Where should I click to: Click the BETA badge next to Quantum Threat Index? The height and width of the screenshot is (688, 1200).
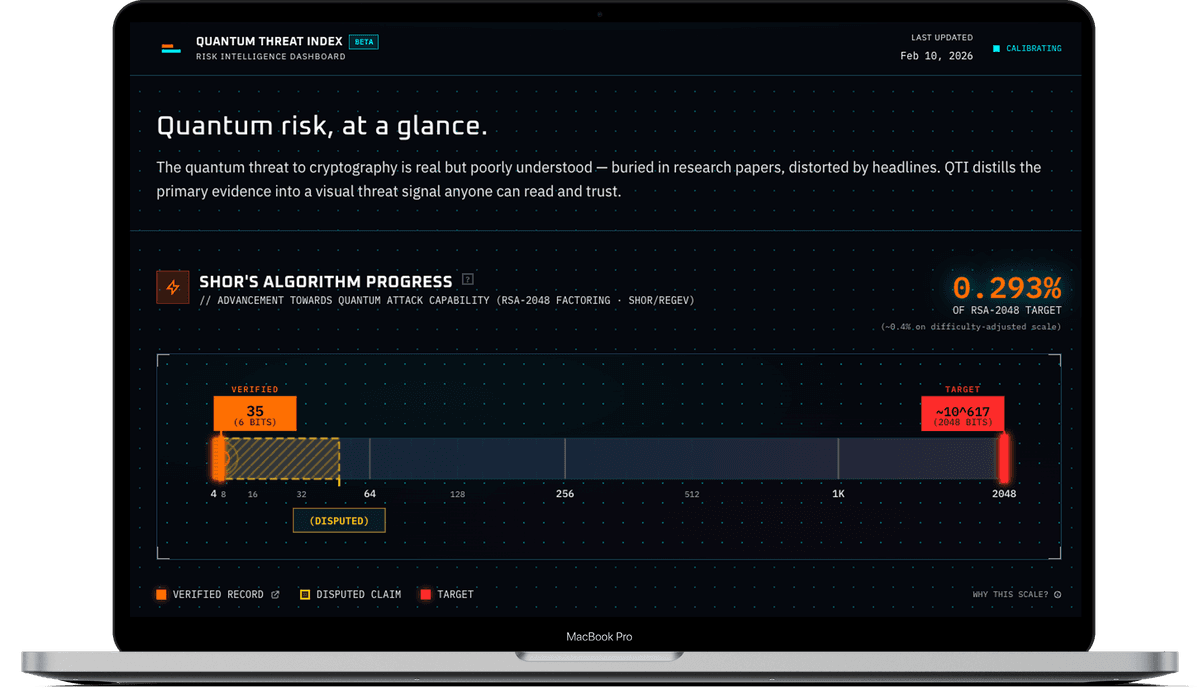pos(363,42)
